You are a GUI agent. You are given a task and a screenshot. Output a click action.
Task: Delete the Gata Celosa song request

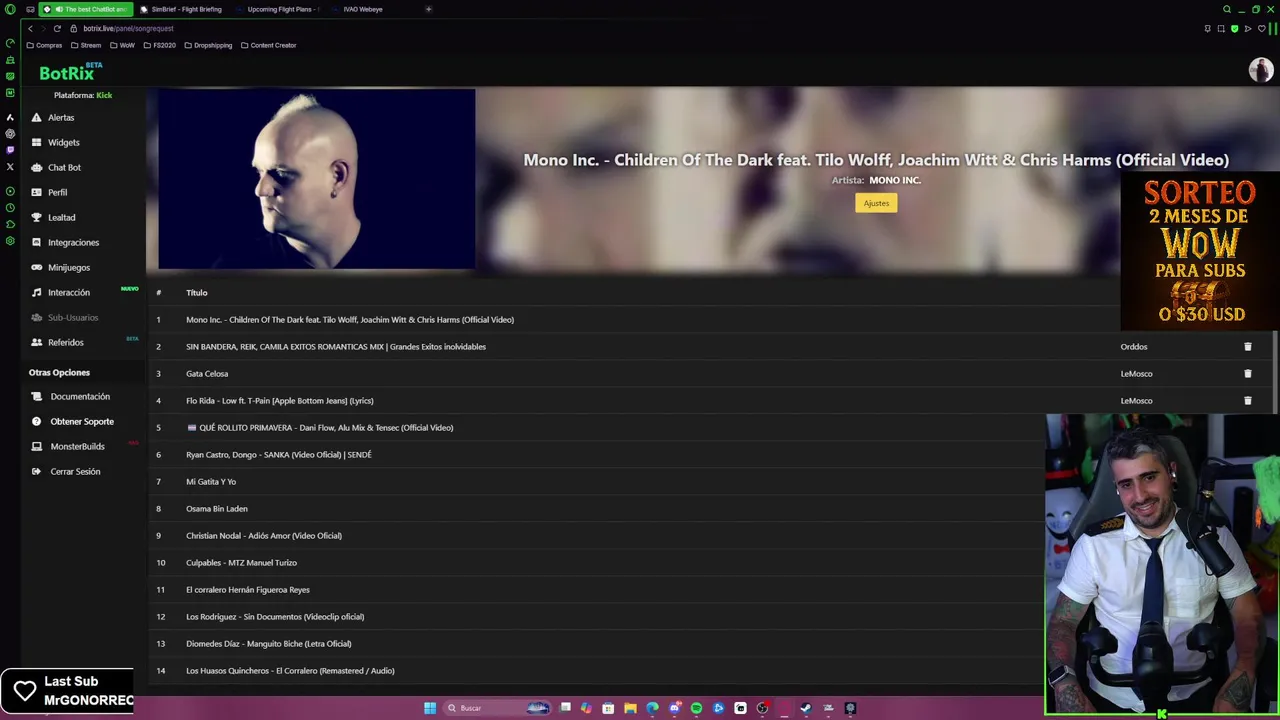point(1247,374)
